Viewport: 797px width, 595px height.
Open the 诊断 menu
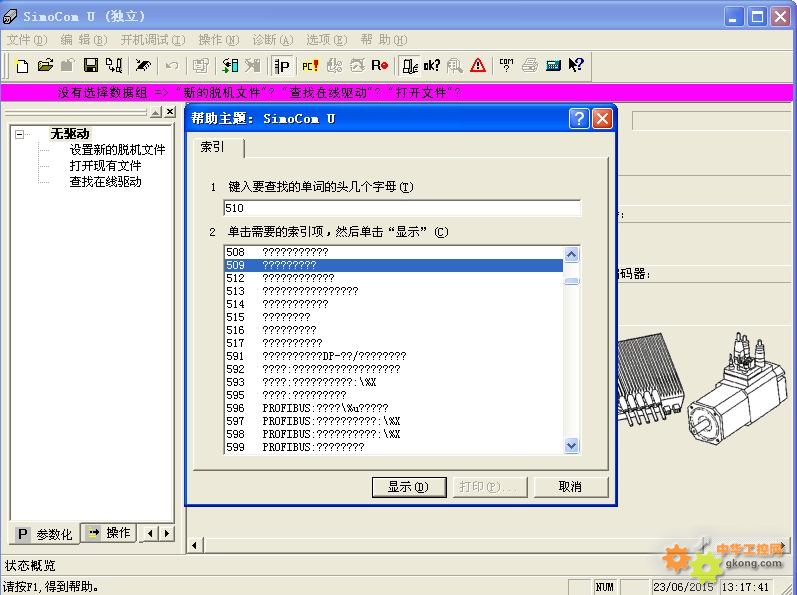(273, 40)
